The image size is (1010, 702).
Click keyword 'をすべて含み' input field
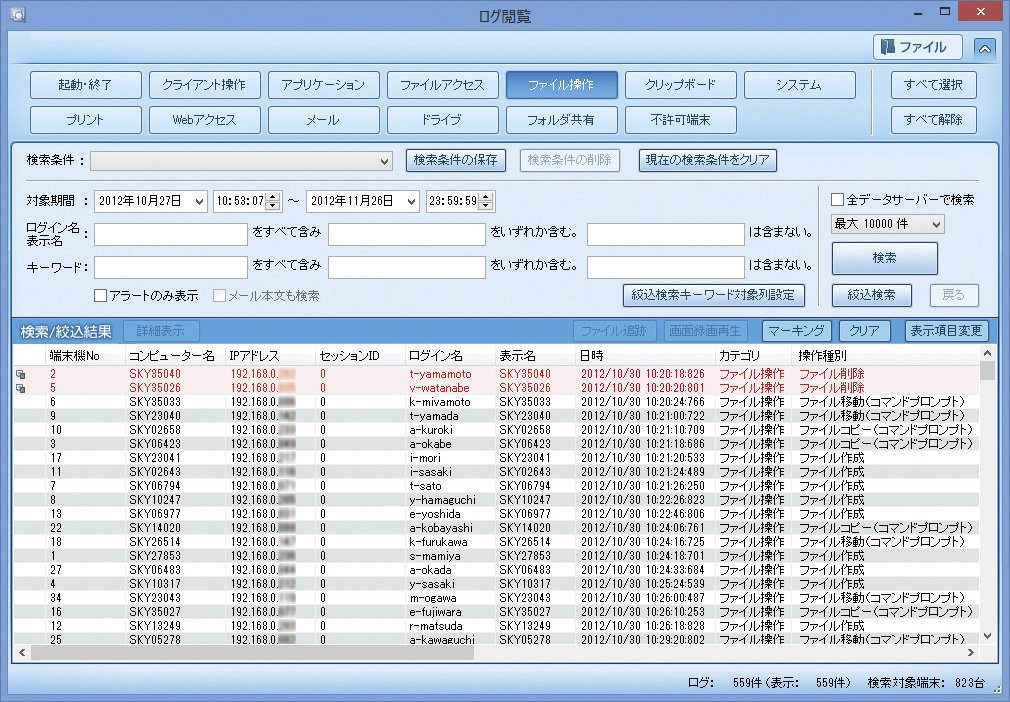171,267
